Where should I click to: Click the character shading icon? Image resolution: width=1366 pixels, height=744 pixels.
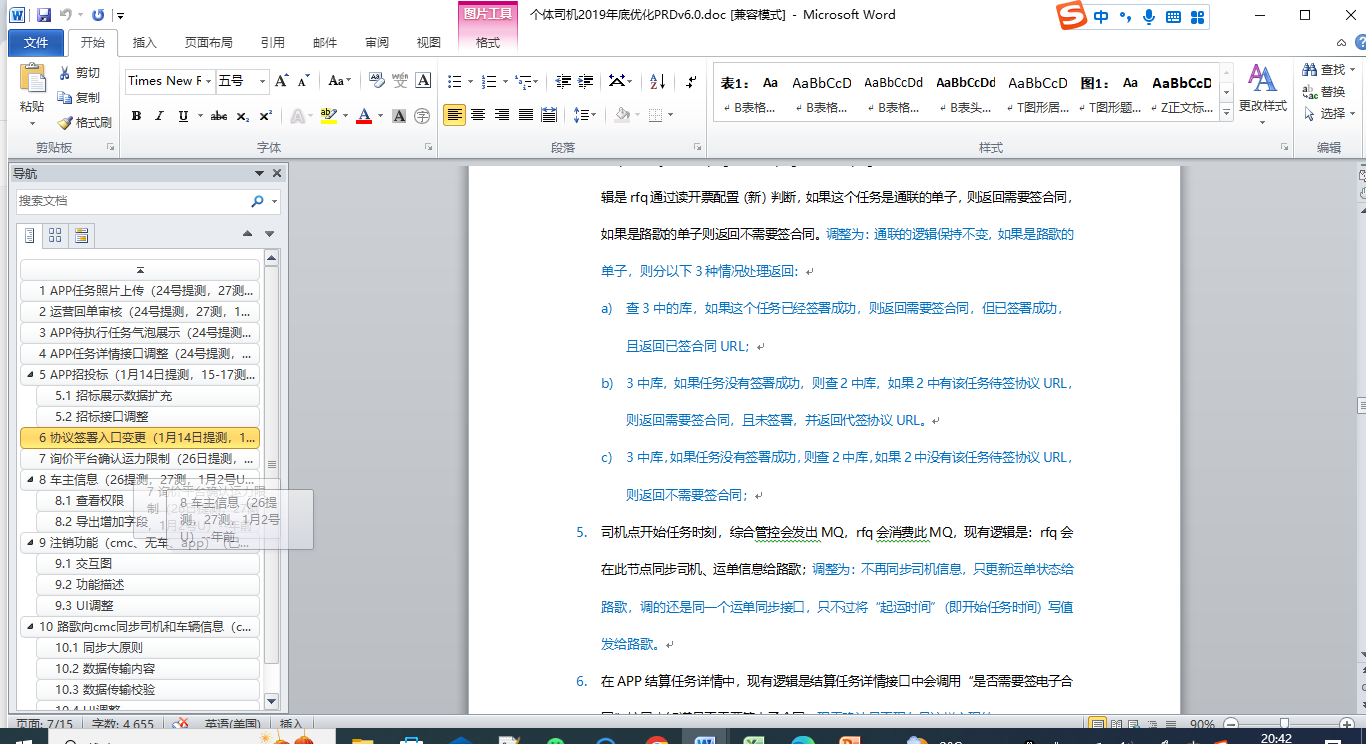tap(399, 116)
